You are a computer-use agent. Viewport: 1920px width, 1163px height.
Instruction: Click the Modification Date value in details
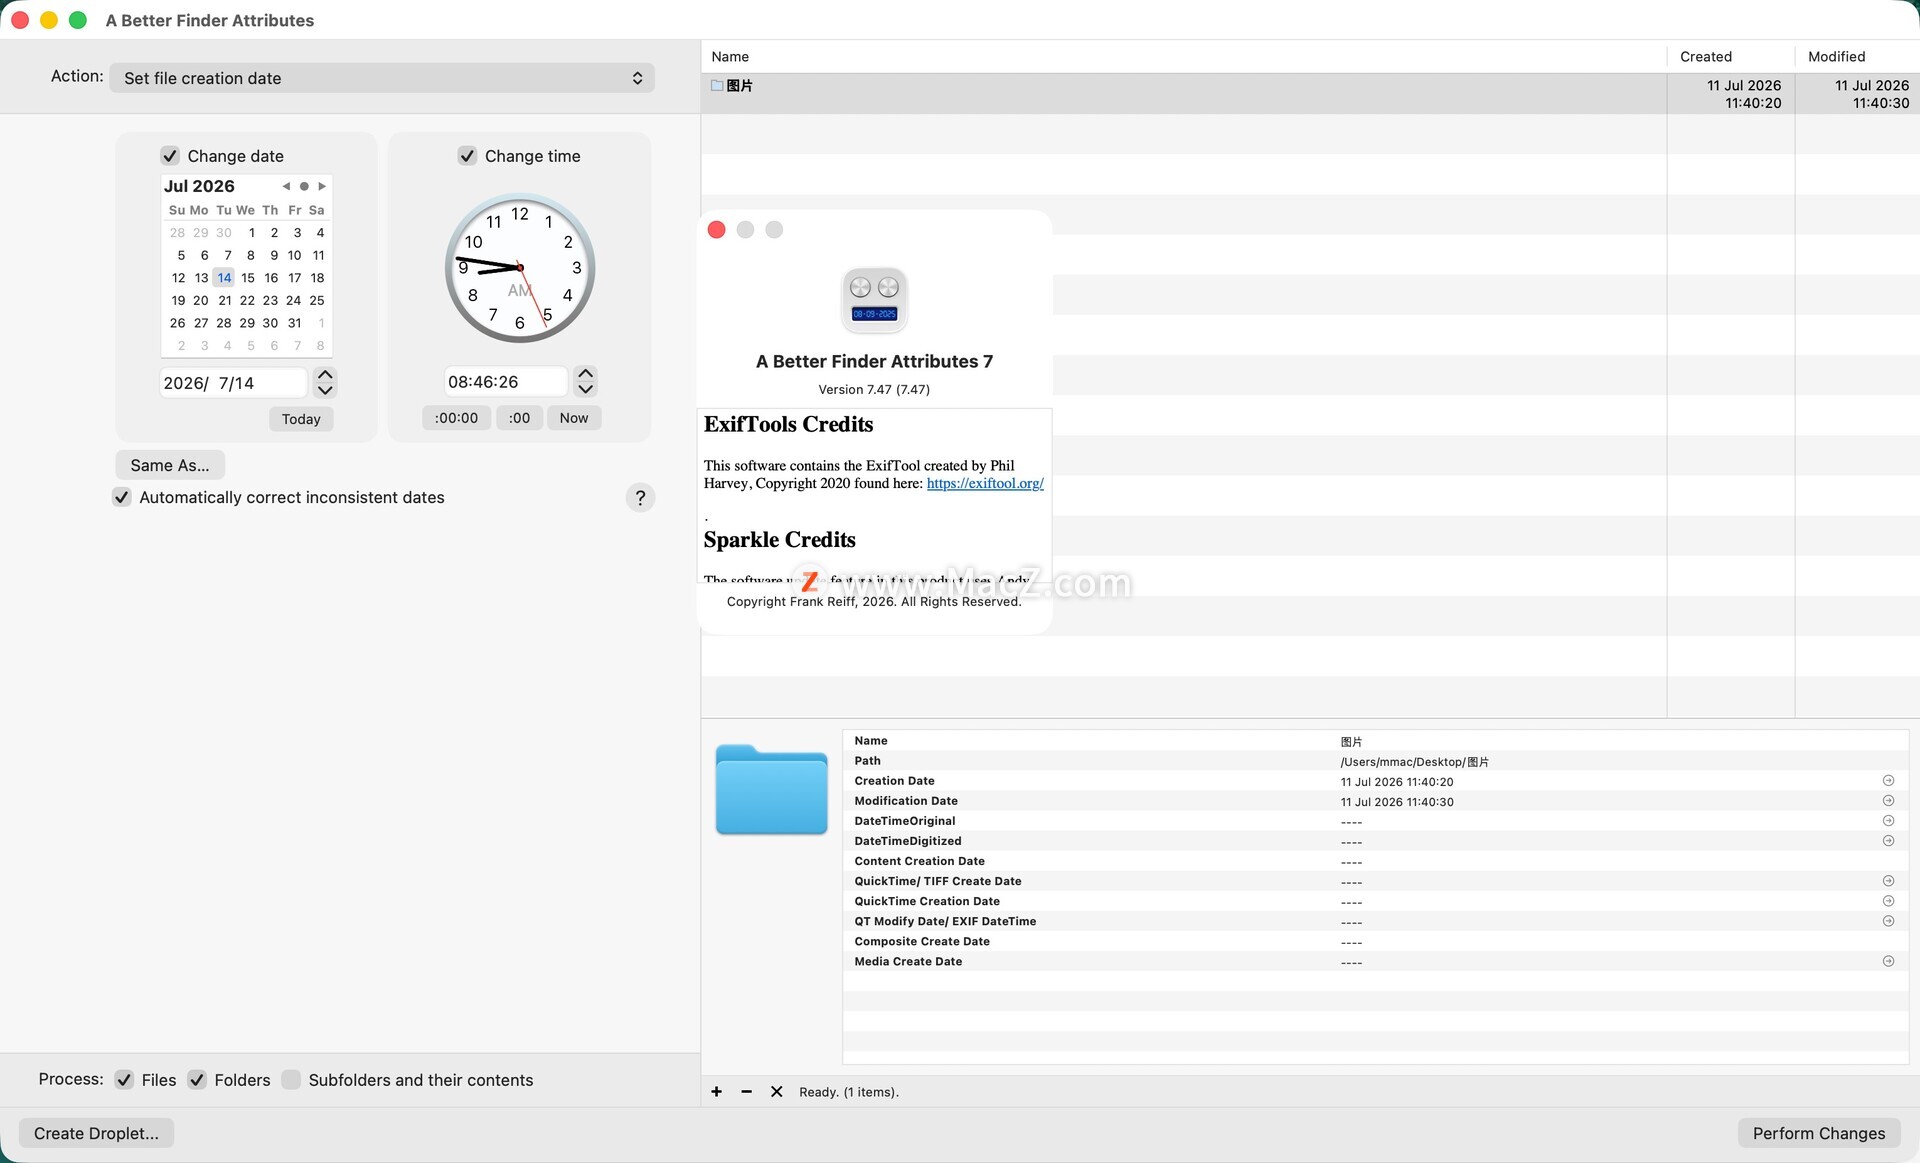pyautogui.click(x=1397, y=802)
